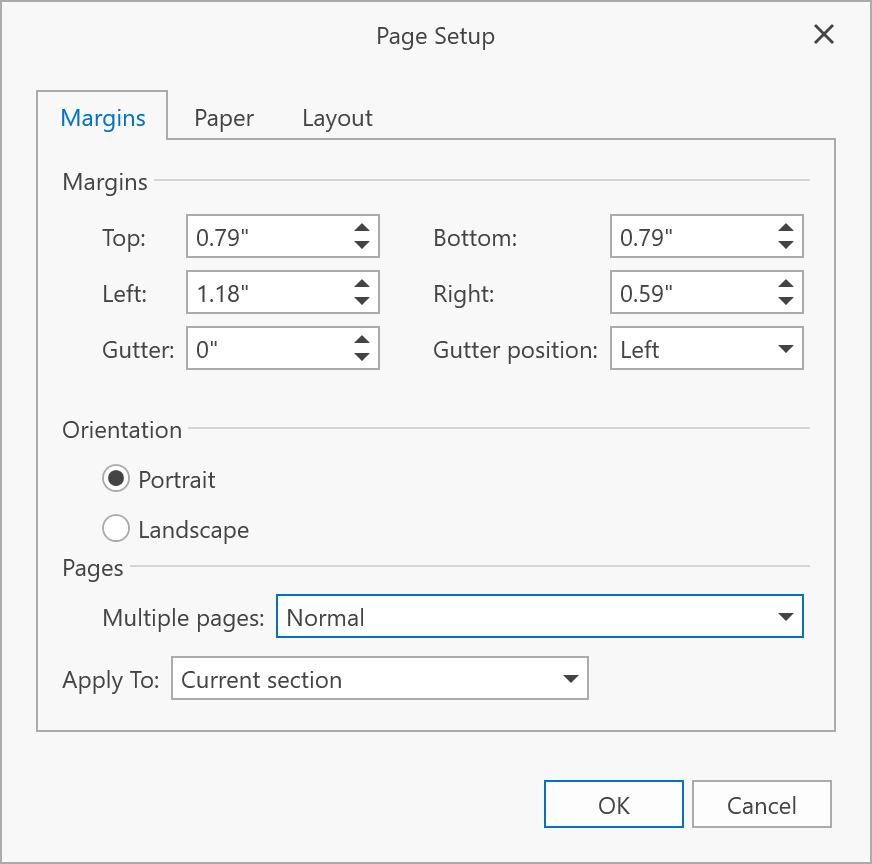This screenshot has height=864, width=872.
Task: Decrease the Top margin with down arrow
Action: click(x=361, y=246)
